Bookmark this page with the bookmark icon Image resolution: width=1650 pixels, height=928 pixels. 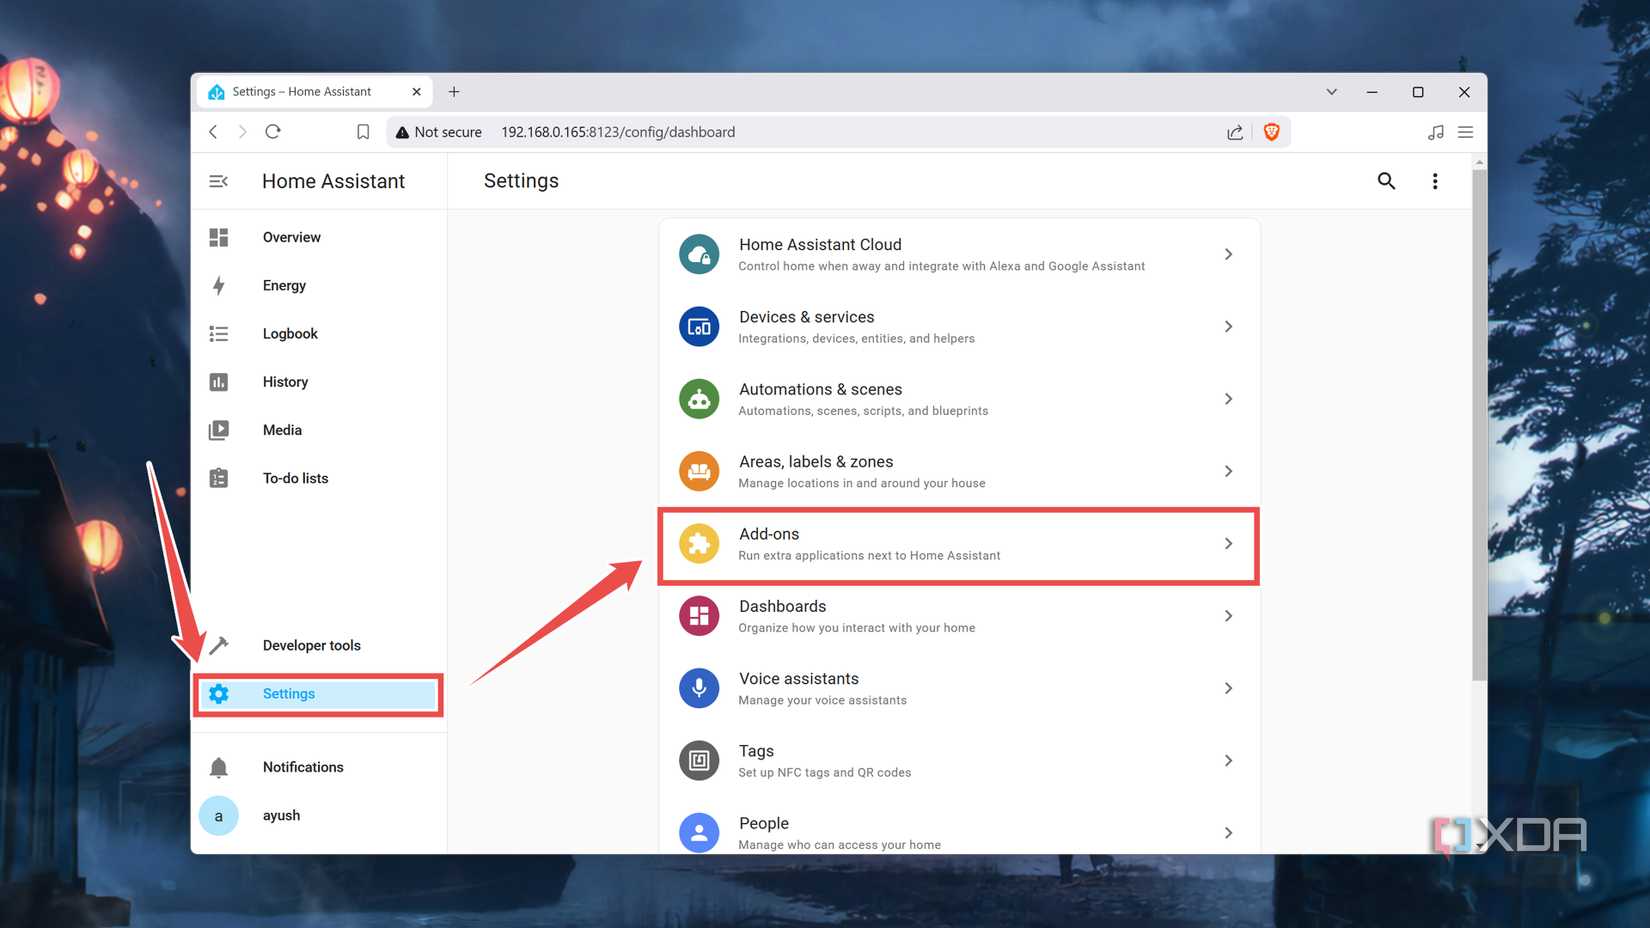pos(363,132)
